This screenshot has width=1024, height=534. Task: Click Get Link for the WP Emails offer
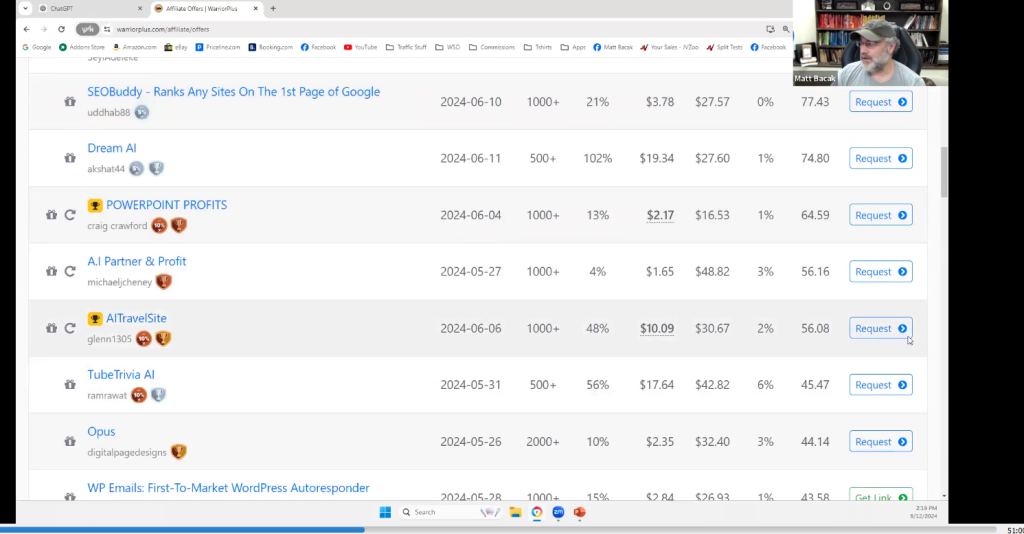880,495
